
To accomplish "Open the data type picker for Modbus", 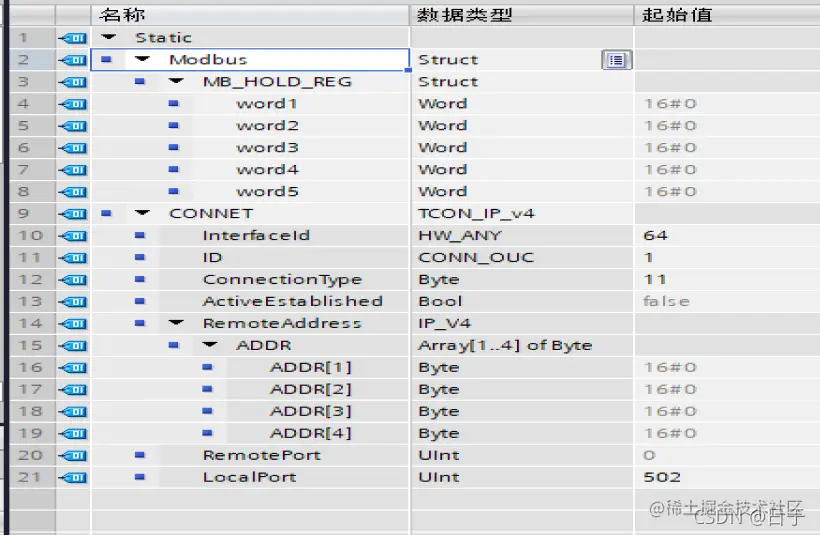I will pyautogui.click(x=617, y=60).
